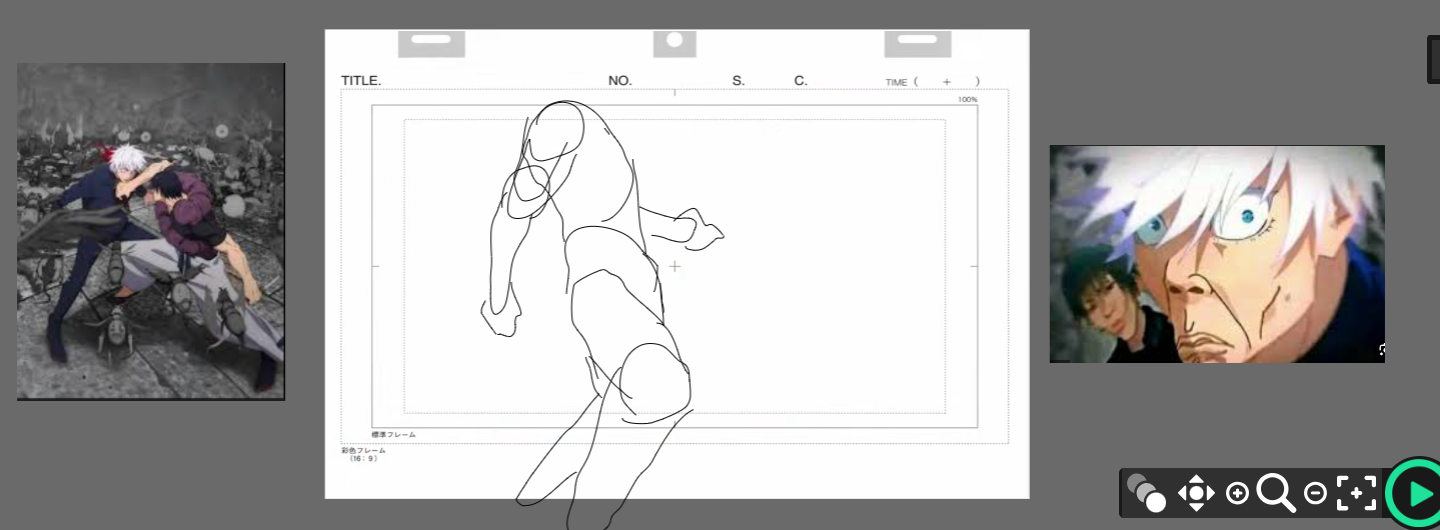Select the pan/move arrows tool
This screenshot has height=530, width=1440.
click(x=1196, y=493)
